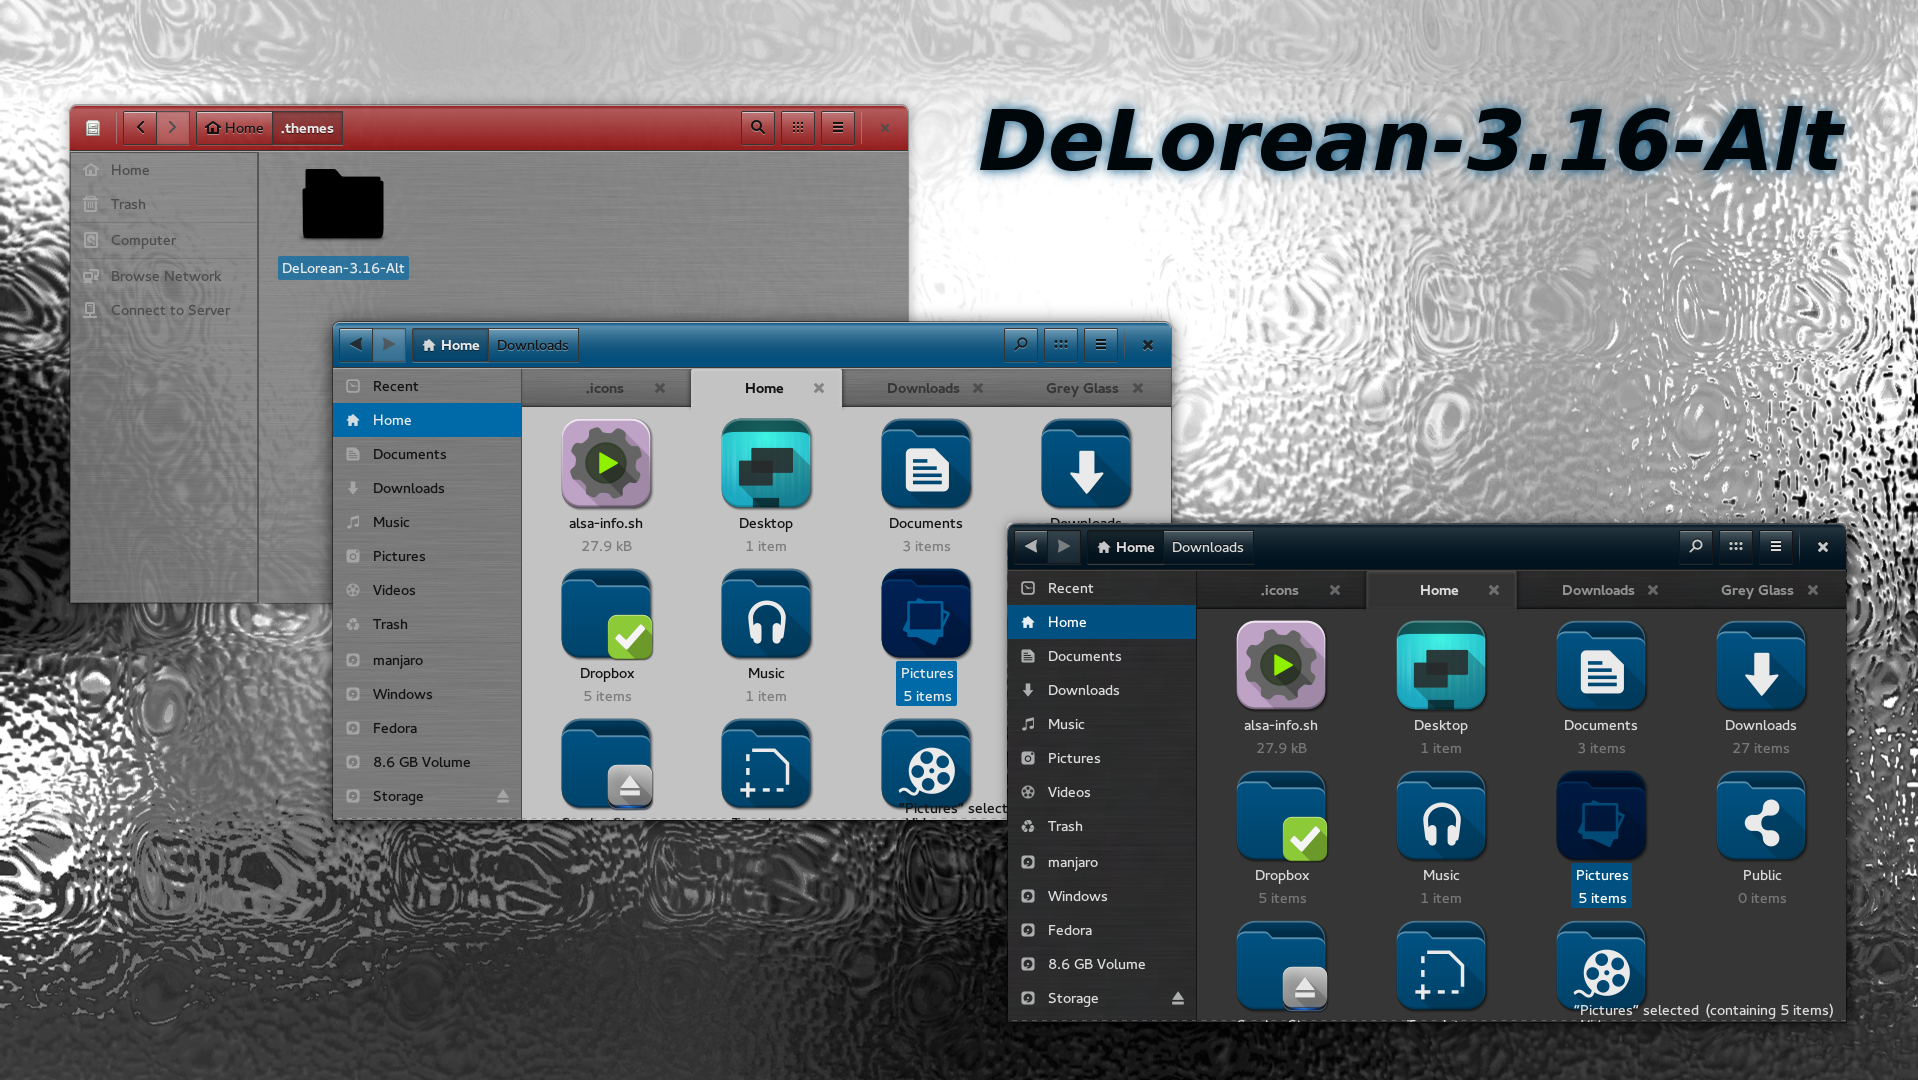The image size is (1918, 1080).
Task: Click .themes path button in red window
Action: tap(308, 128)
